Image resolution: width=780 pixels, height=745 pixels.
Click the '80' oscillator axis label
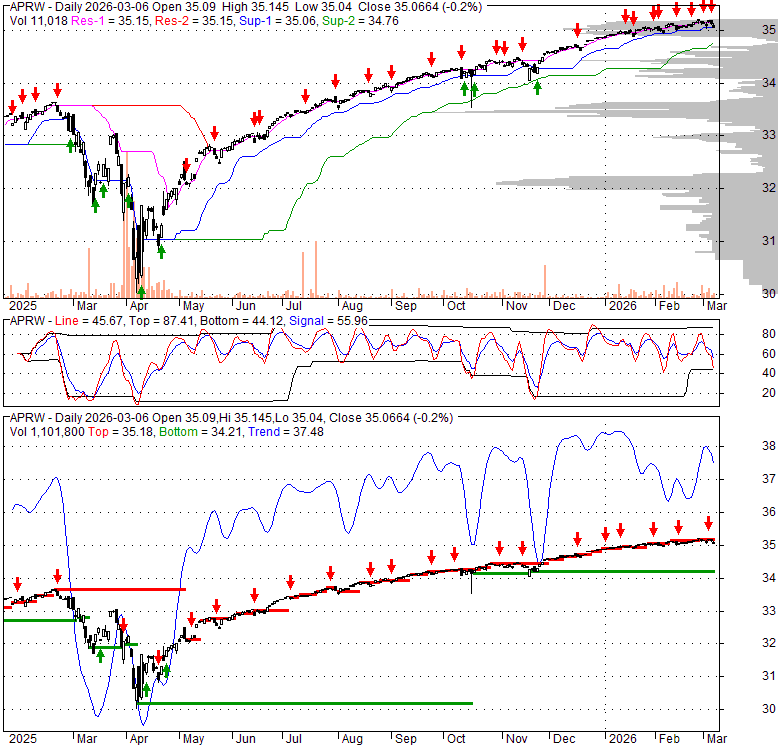tap(769, 334)
